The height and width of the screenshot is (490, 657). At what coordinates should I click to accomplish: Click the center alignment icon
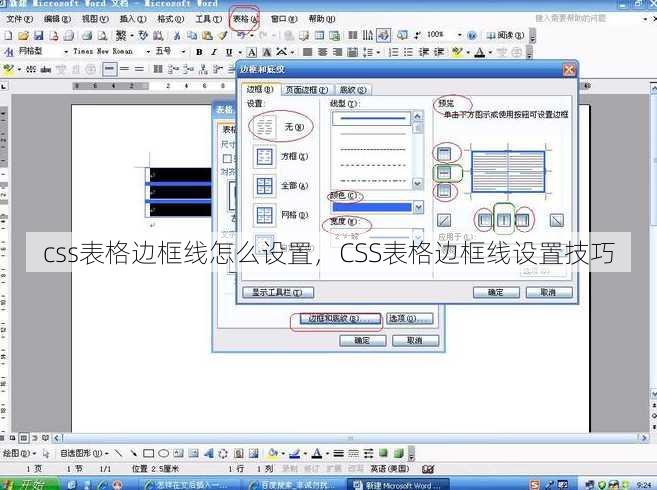click(322, 52)
